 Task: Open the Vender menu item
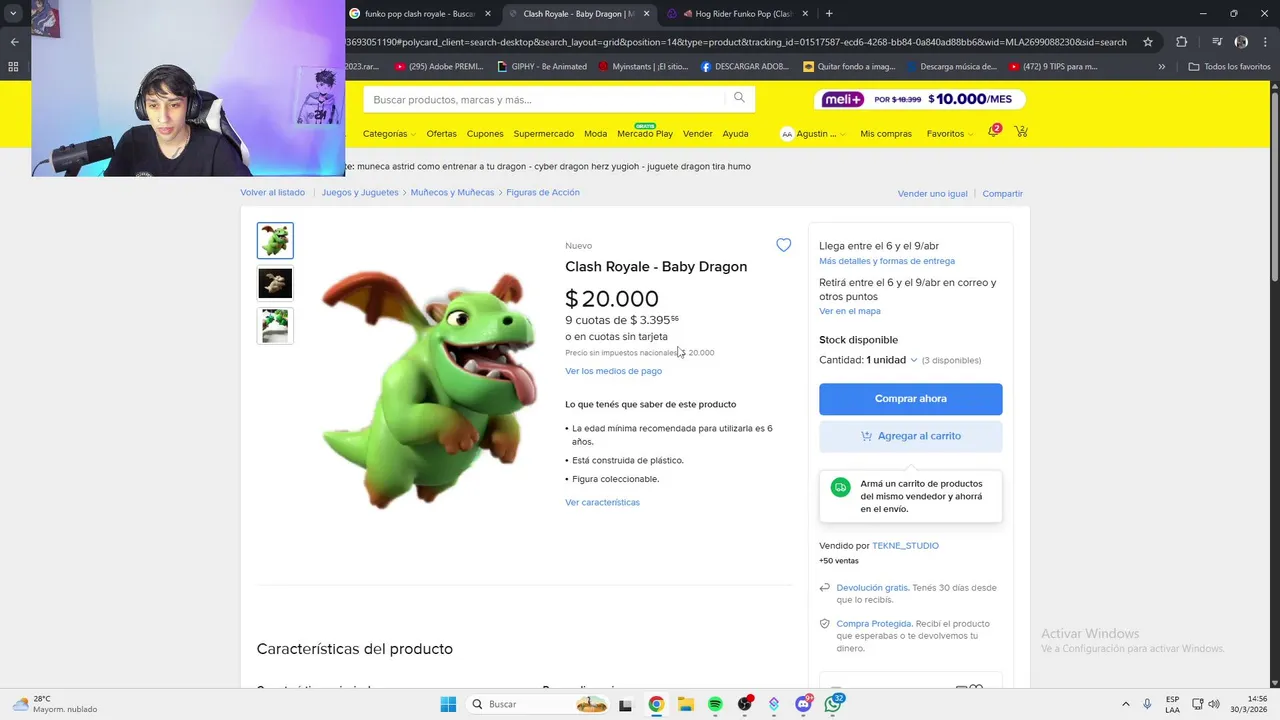click(x=697, y=133)
